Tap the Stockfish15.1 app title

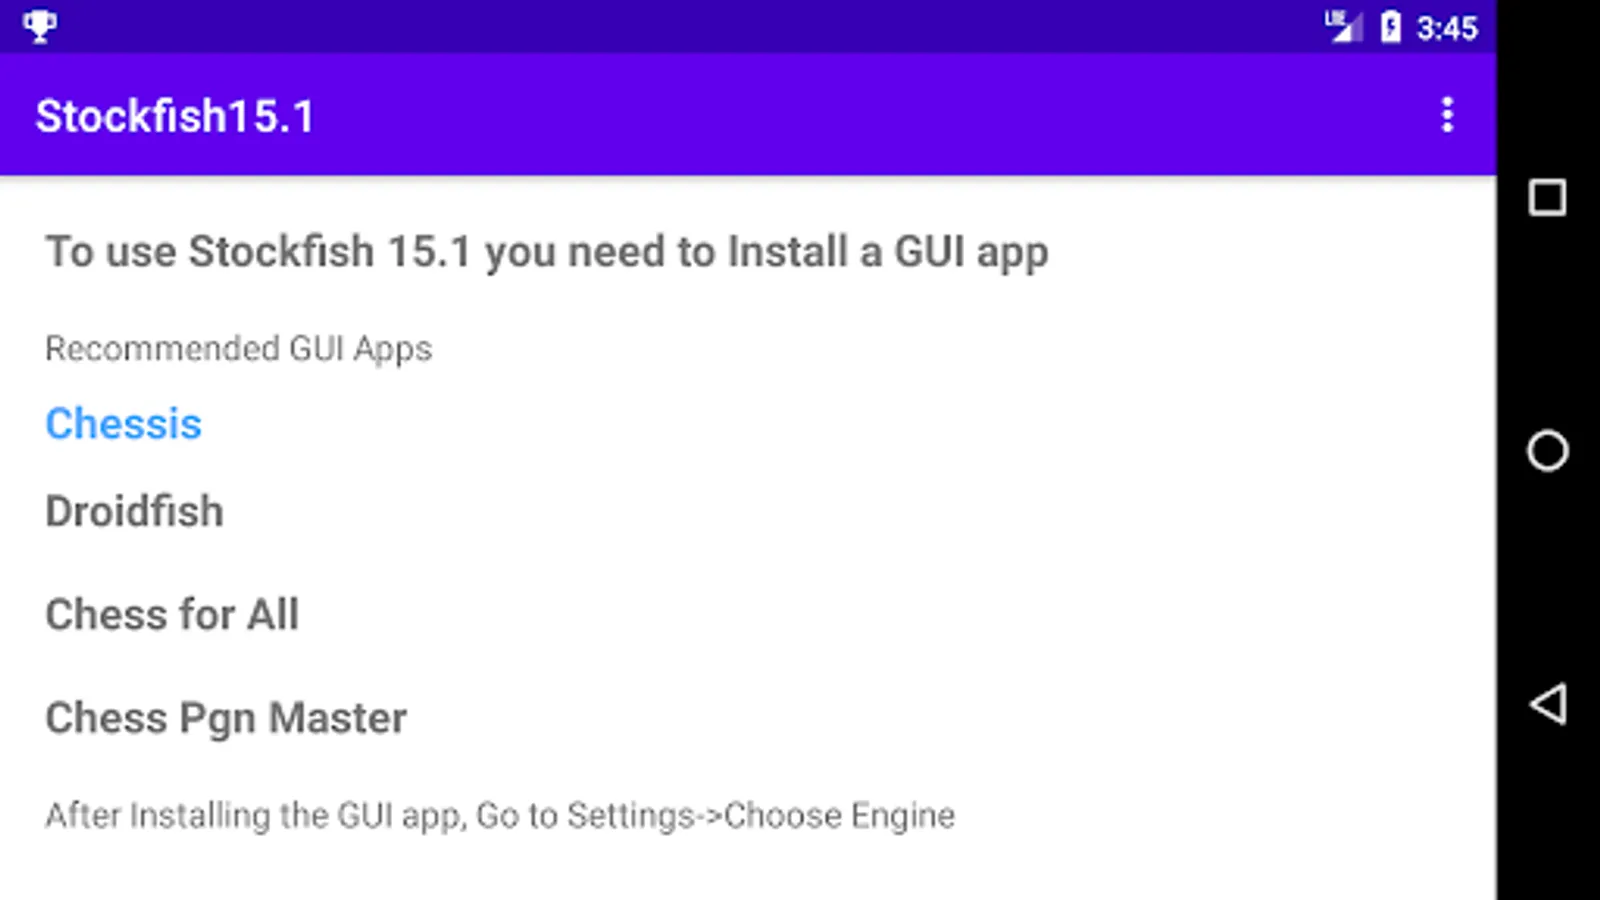[175, 116]
